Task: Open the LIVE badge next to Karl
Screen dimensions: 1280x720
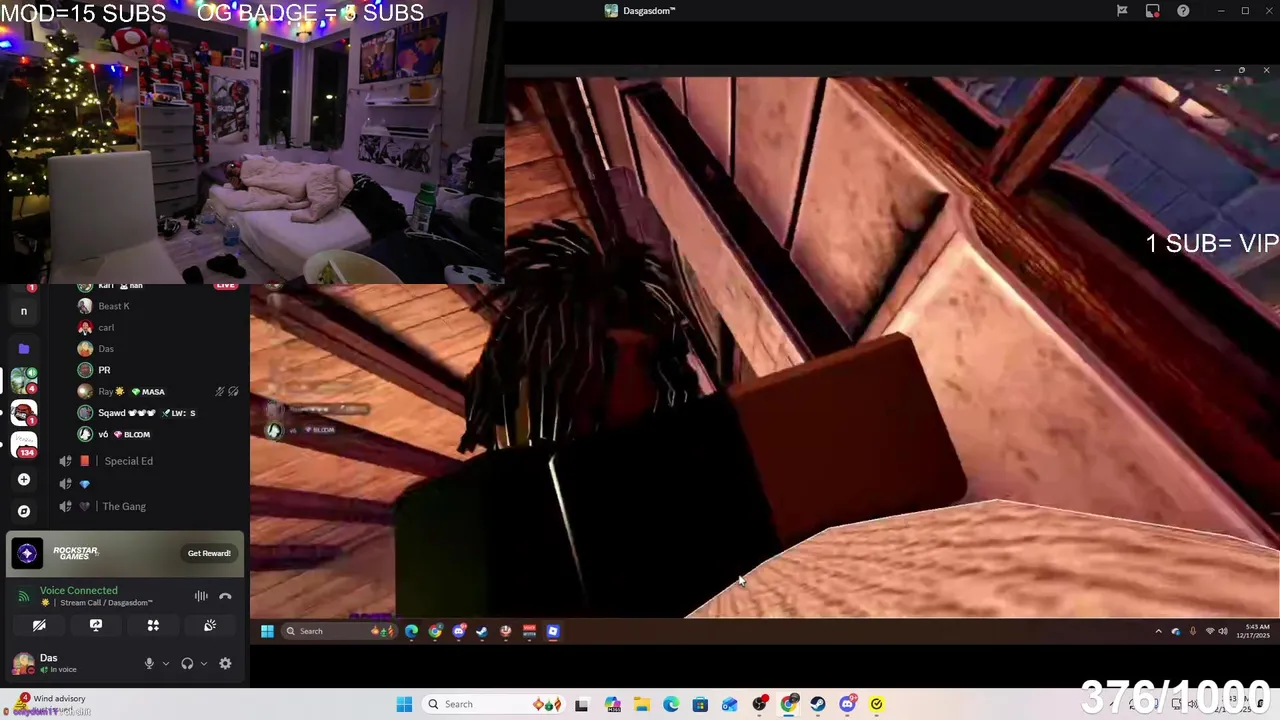Action: tap(225, 286)
